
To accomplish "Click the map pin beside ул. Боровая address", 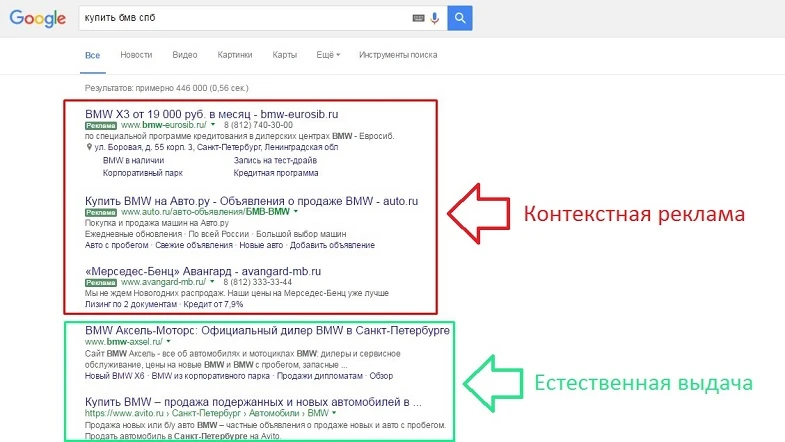I will pyautogui.click(x=90, y=147).
